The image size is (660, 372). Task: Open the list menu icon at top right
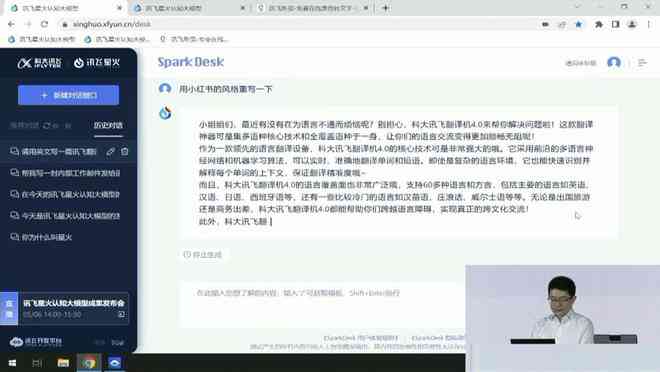point(642,63)
